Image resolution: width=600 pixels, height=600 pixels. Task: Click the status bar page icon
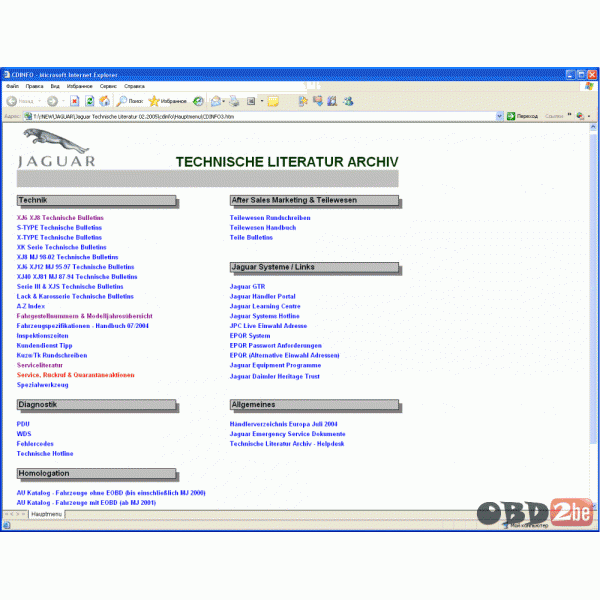(7, 525)
